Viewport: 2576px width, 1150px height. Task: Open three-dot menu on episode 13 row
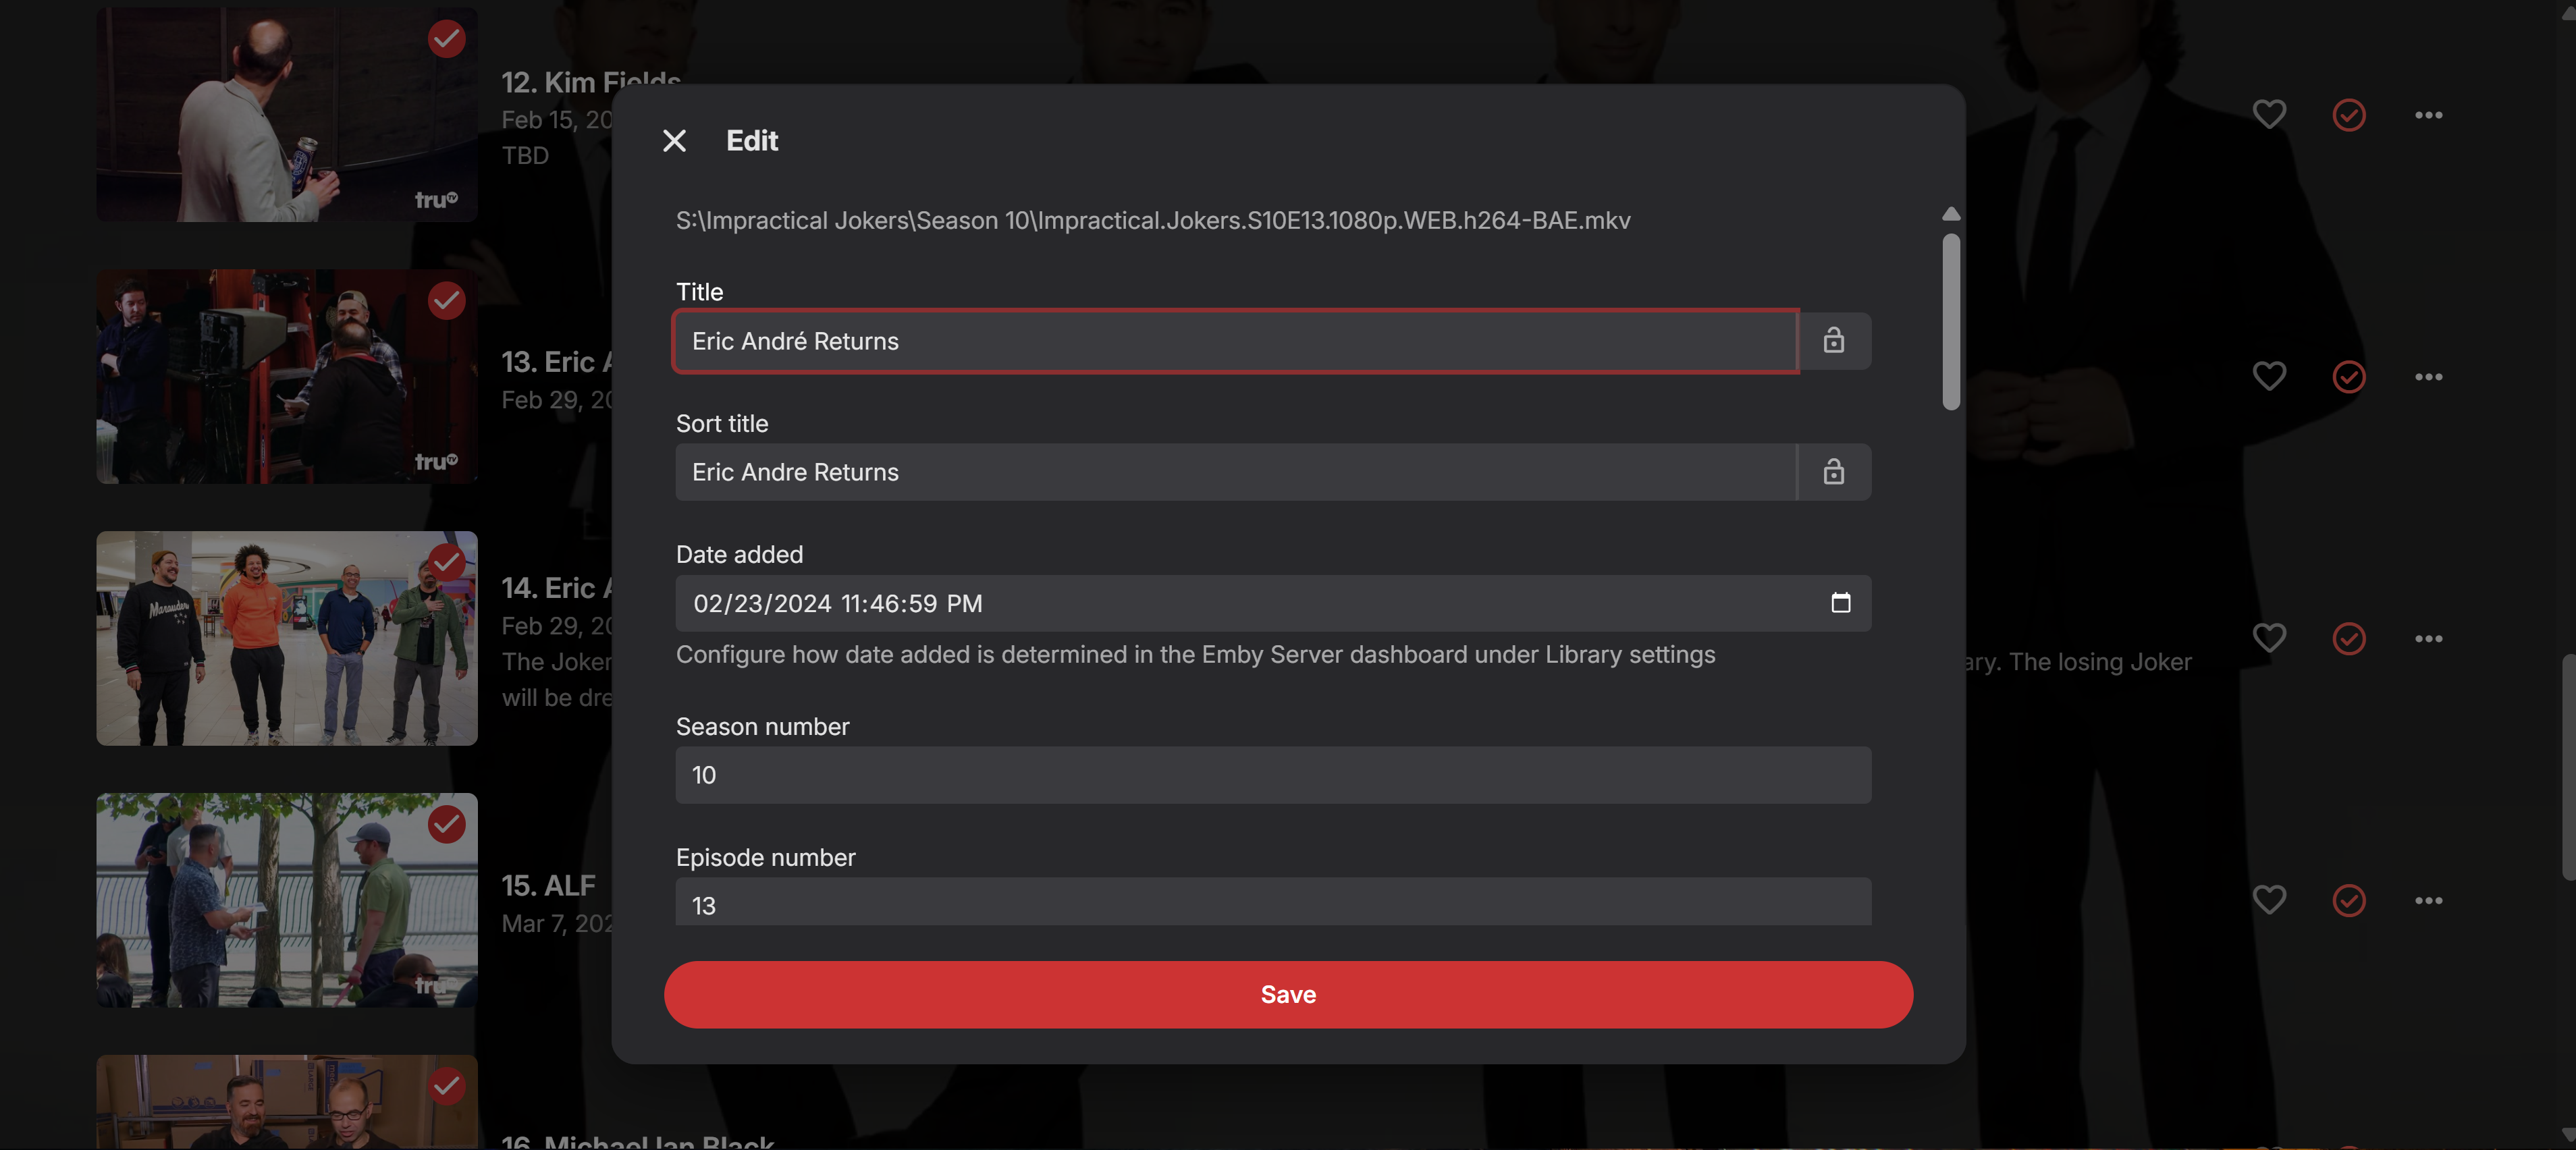pyautogui.click(x=2428, y=377)
